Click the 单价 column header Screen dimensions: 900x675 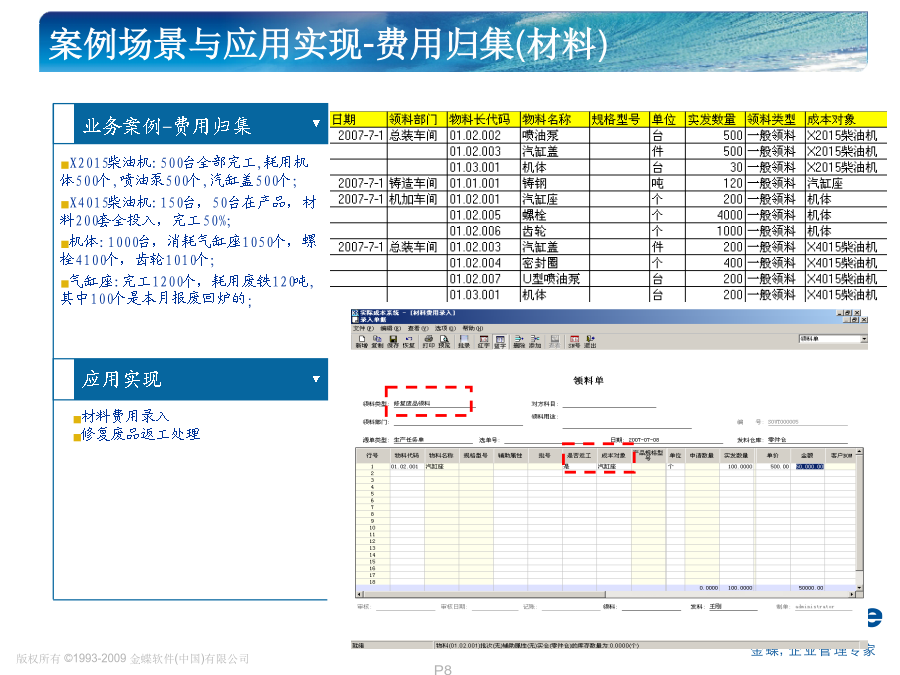(x=772, y=455)
